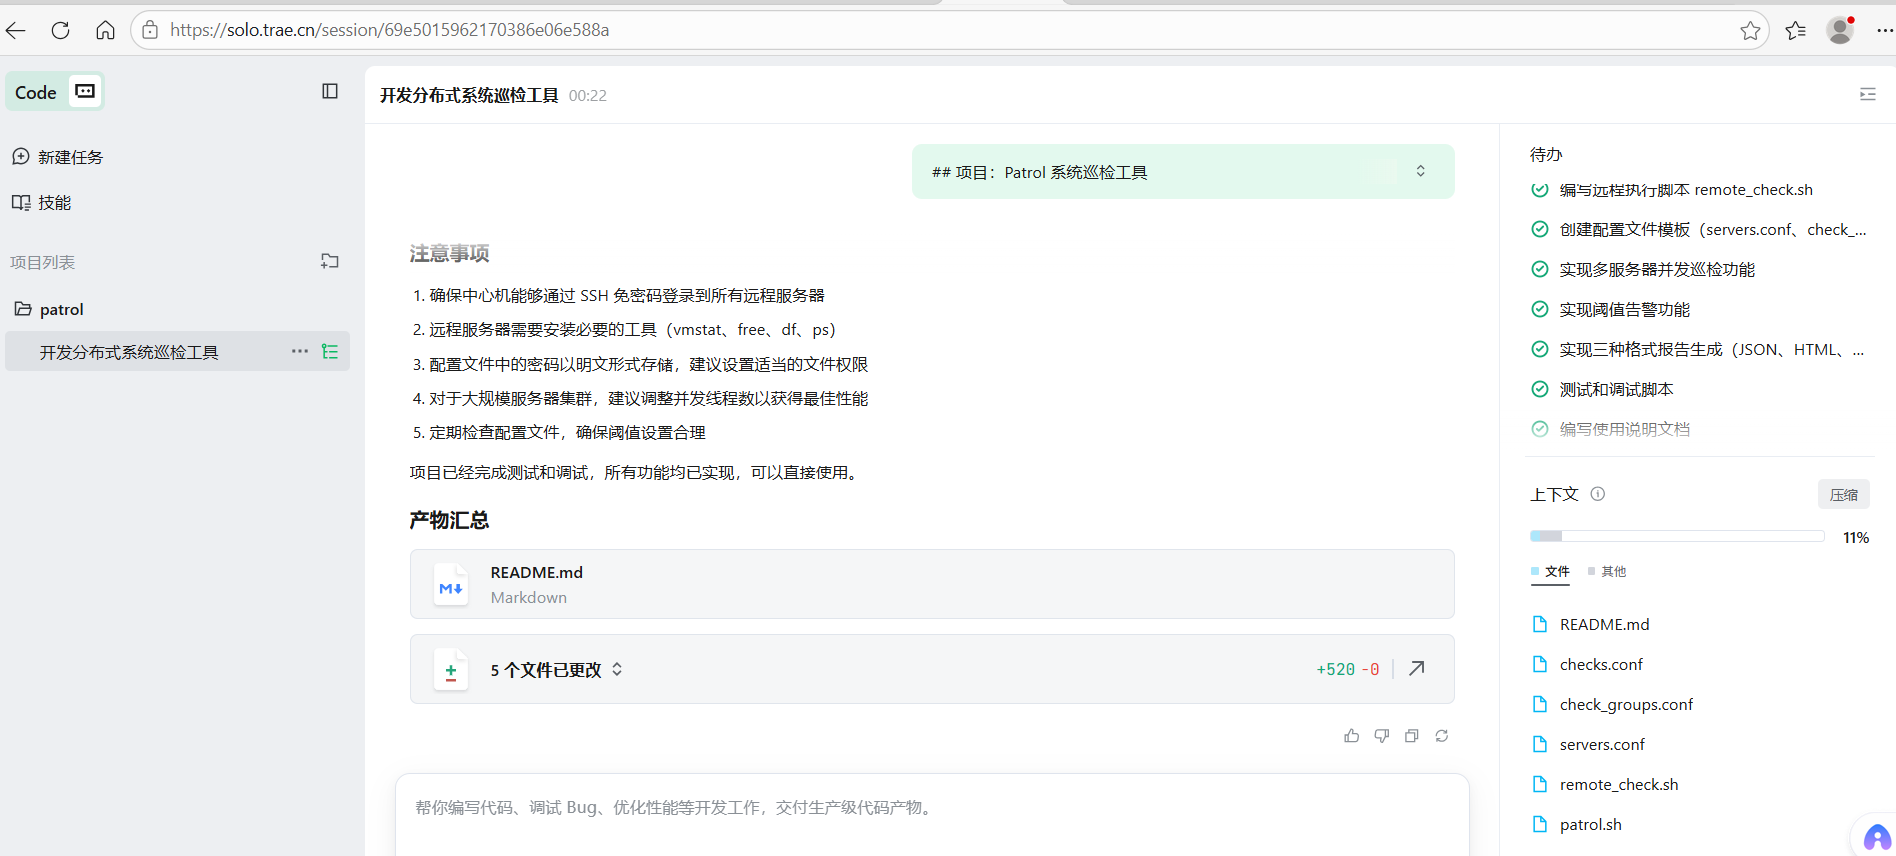This screenshot has width=1896, height=856.
Task: Click the thumbs up feedback icon
Action: point(1352,736)
